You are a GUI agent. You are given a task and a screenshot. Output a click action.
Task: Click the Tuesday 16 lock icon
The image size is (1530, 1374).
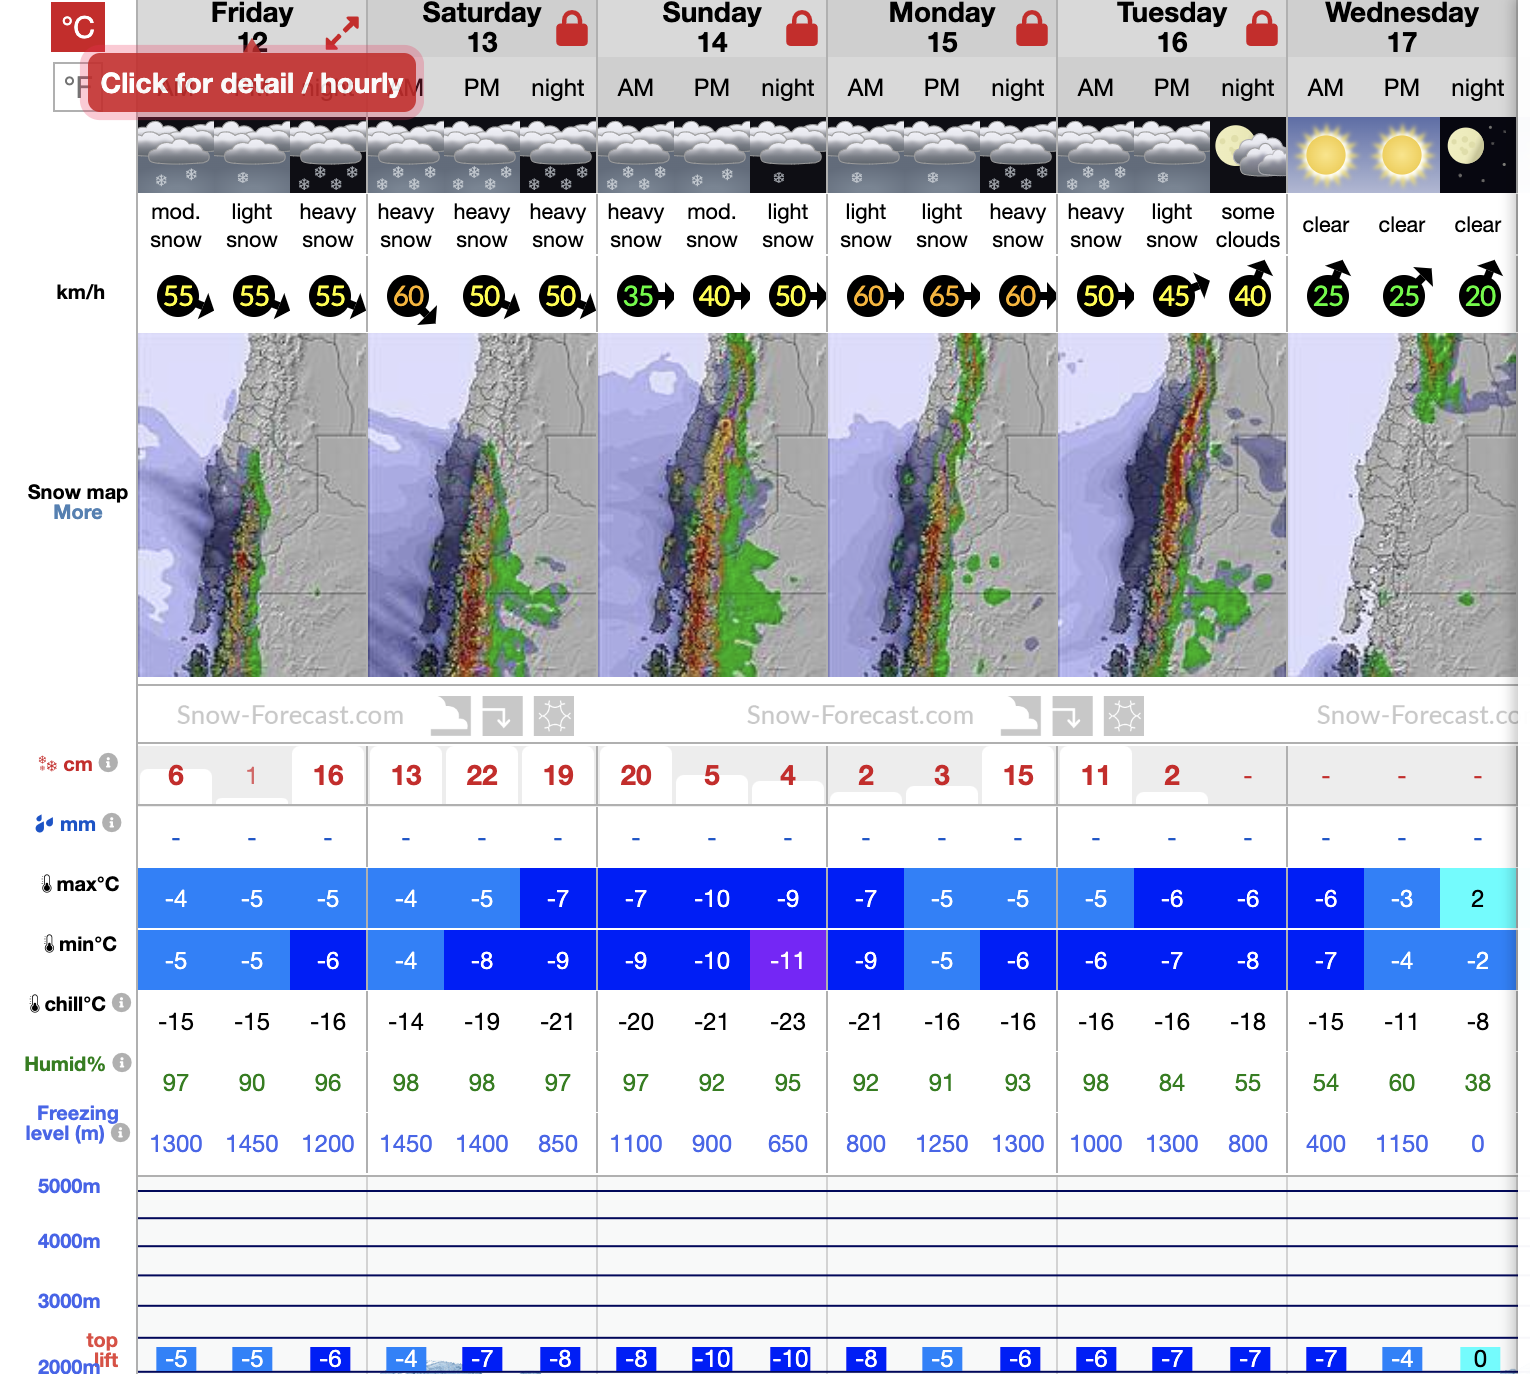point(1262,29)
